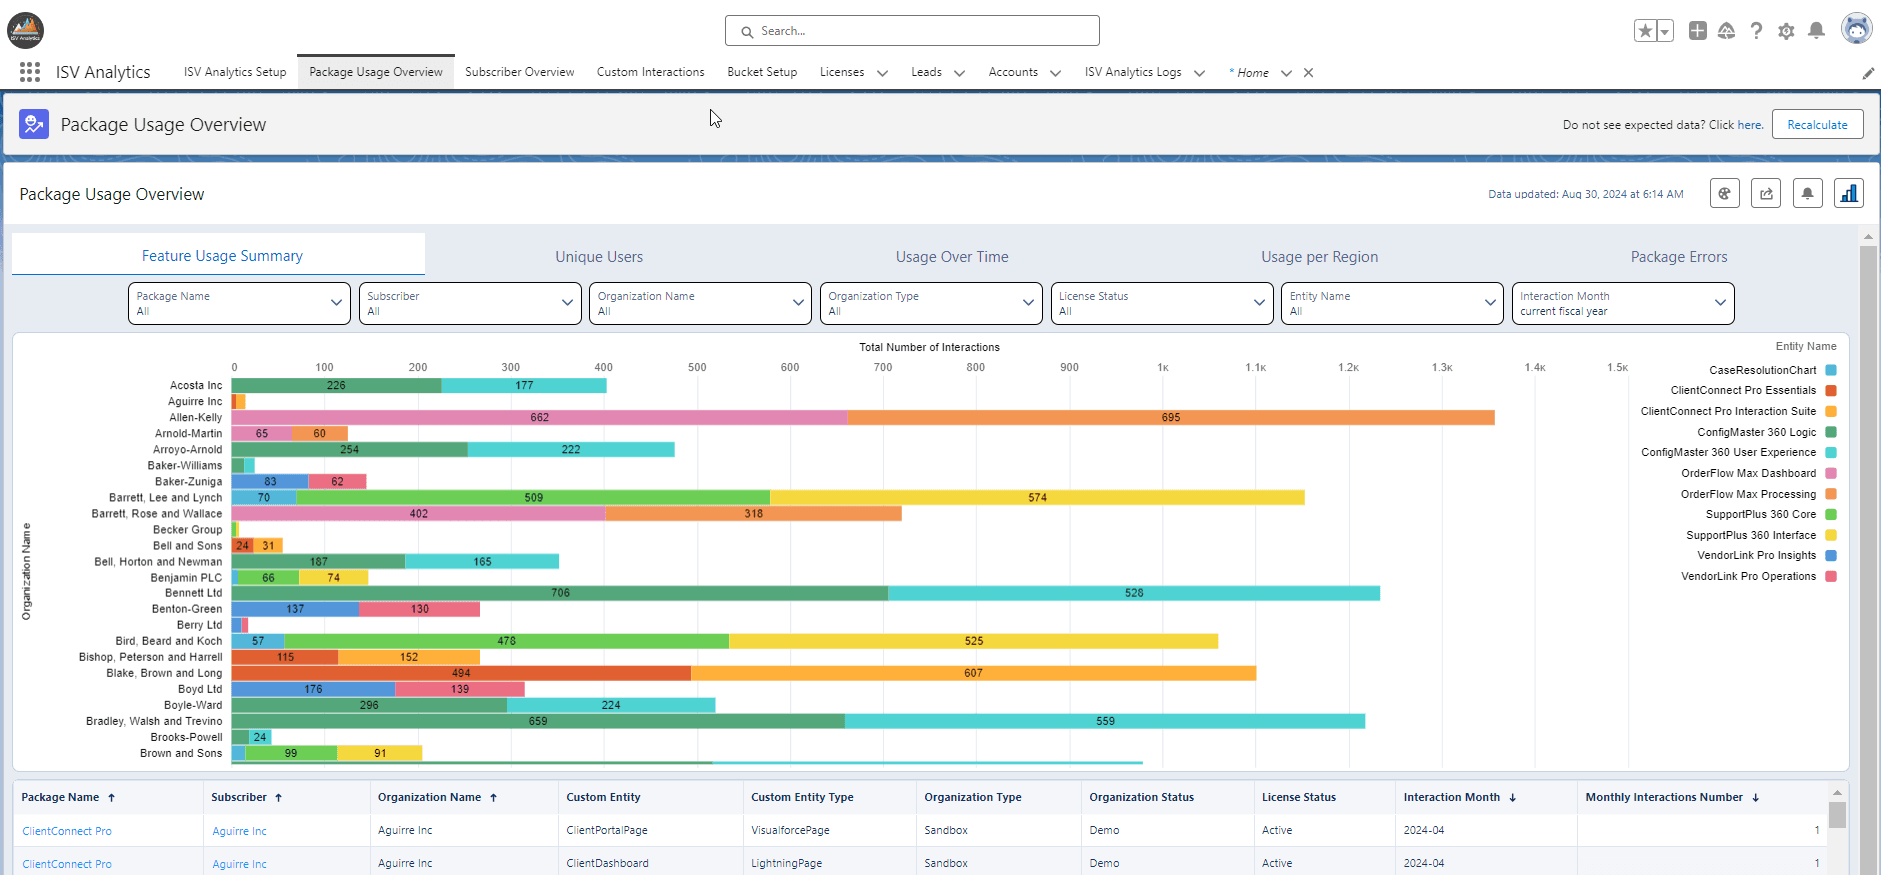This screenshot has height=875, width=1881.
Task: Open the Custom Interactions nav tab
Action: pos(650,72)
